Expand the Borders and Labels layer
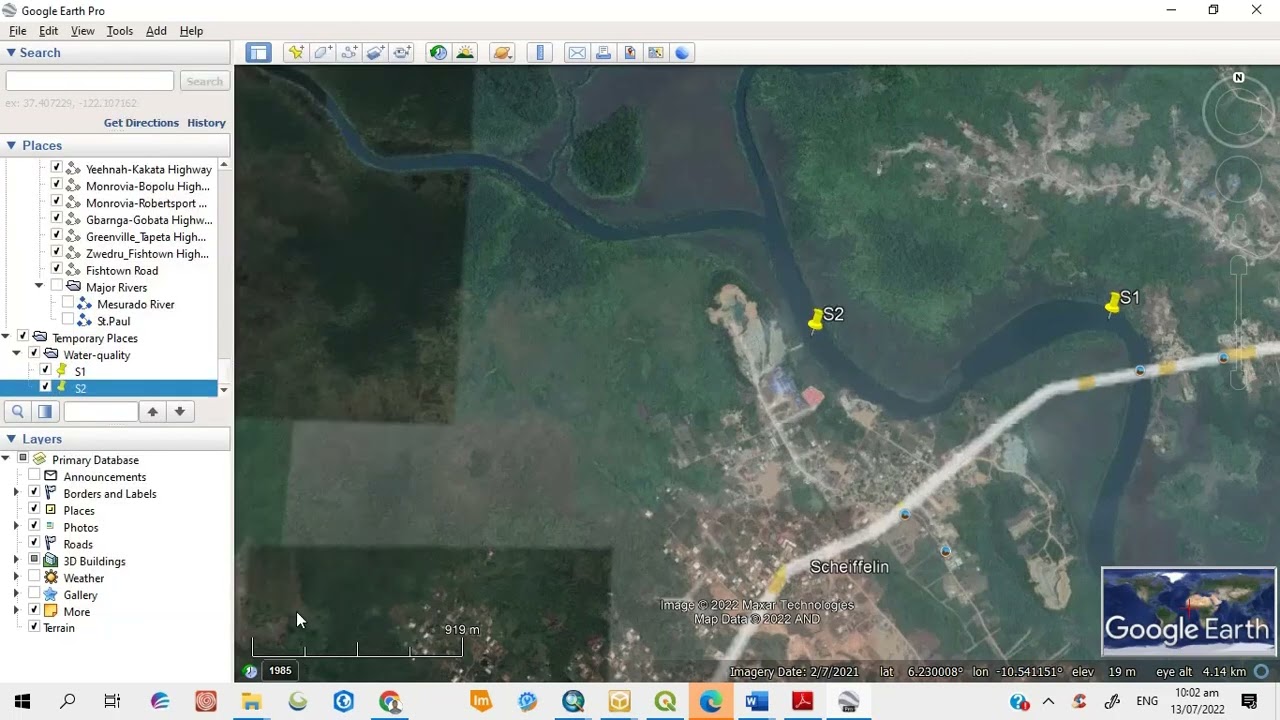Viewport: 1280px width, 720px height. pyautogui.click(x=16, y=493)
